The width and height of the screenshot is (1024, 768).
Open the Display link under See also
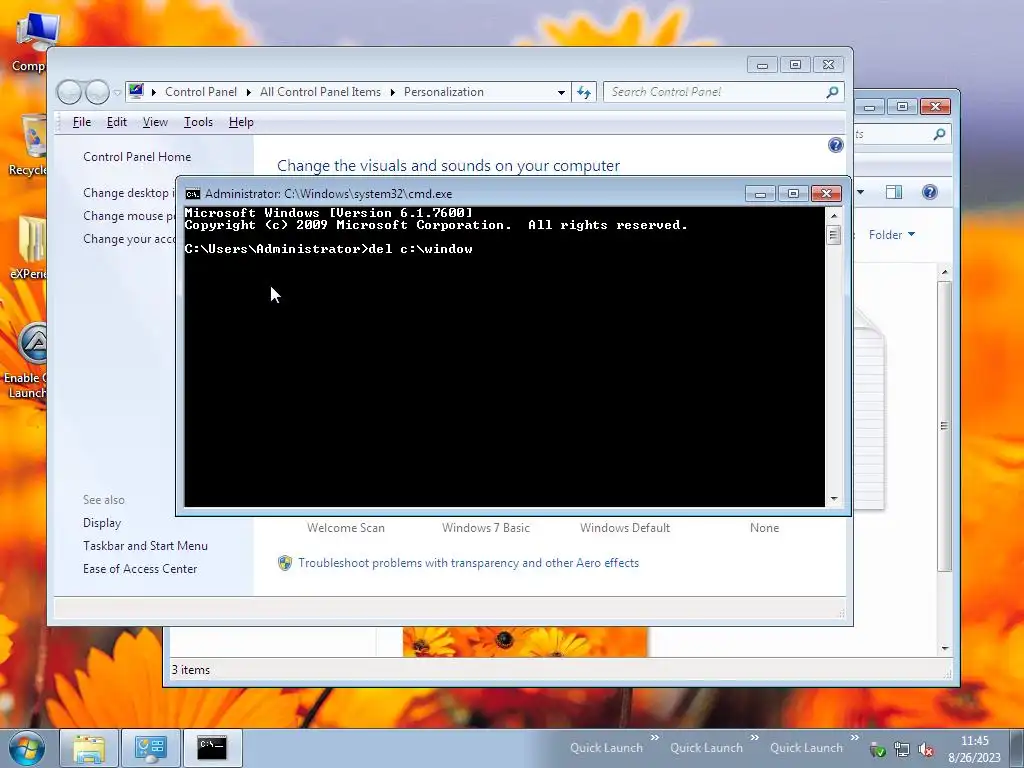pos(102,522)
